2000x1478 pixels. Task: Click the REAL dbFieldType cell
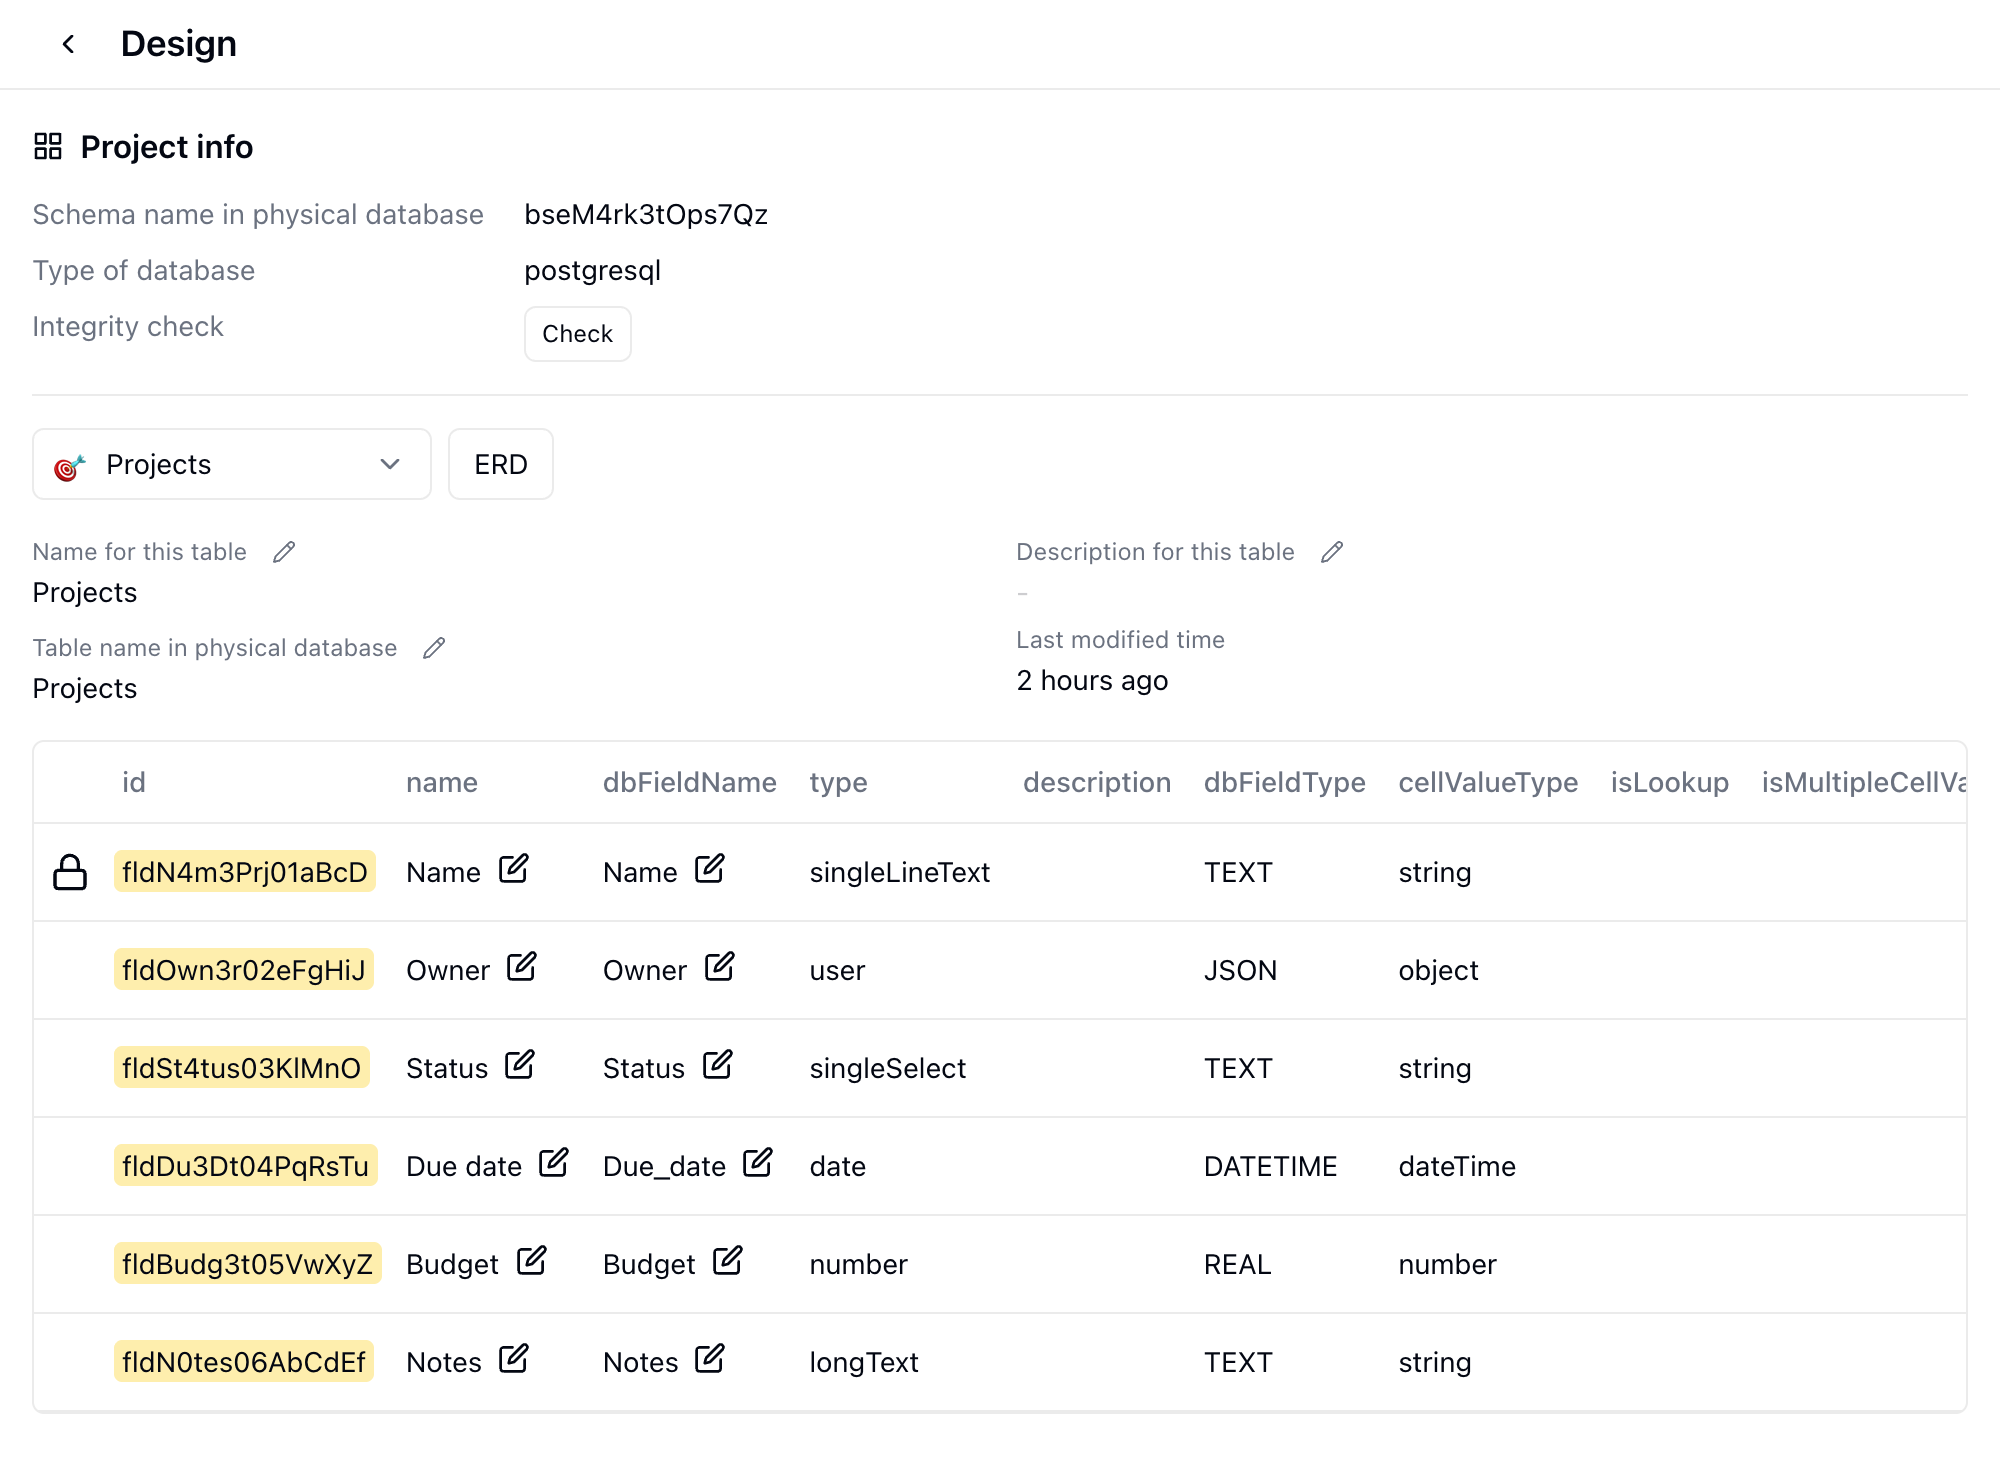point(1237,1265)
